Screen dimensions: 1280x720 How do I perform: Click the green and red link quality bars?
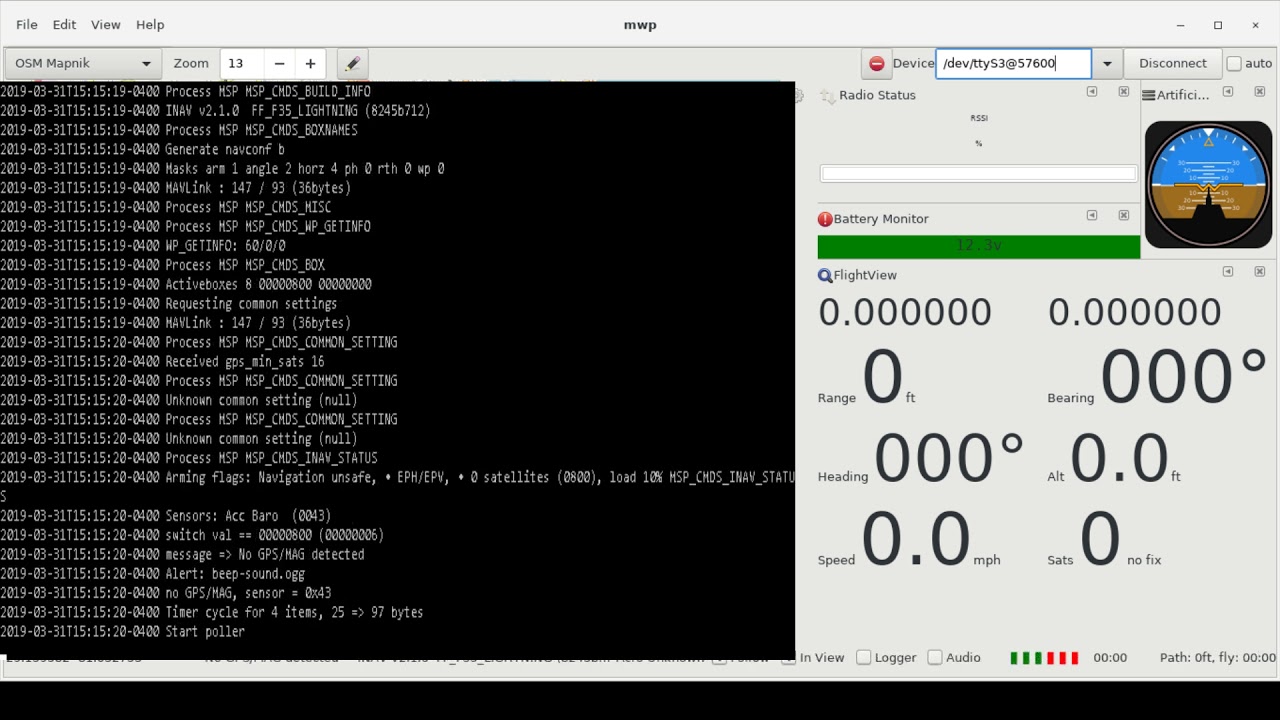click(1044, 657)
